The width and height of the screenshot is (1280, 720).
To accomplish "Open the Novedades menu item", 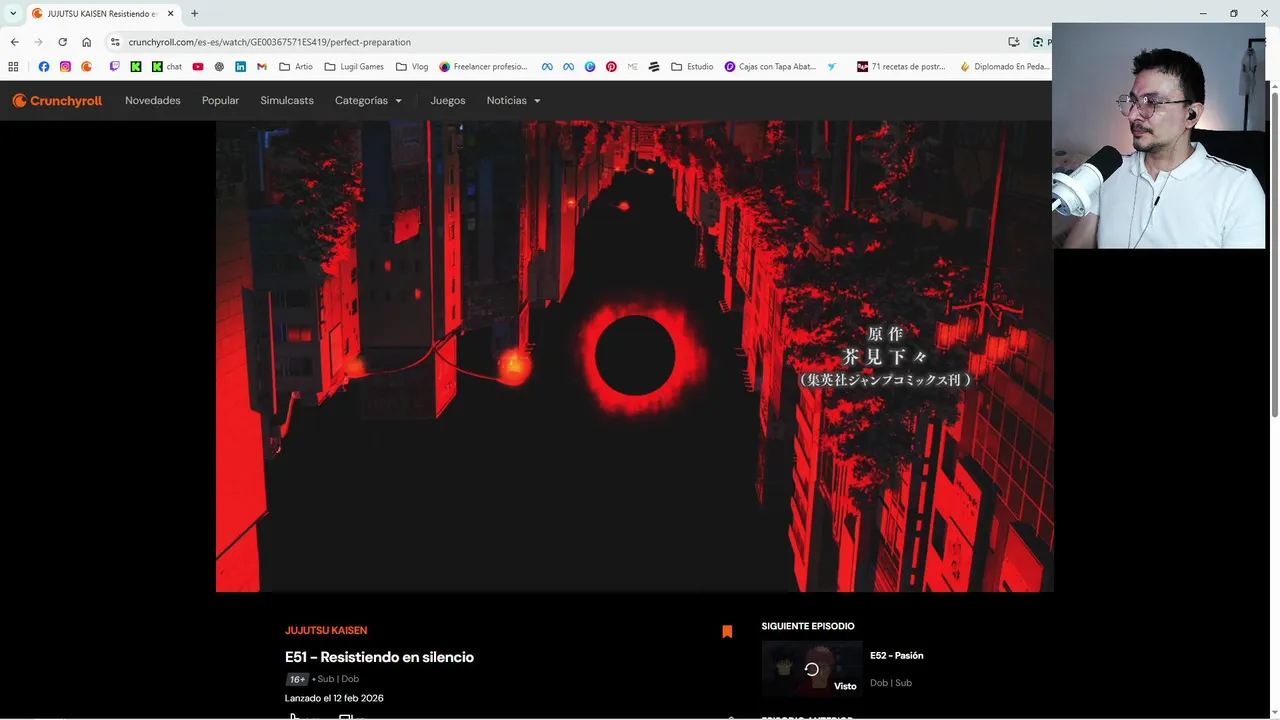I will [153, 101].
